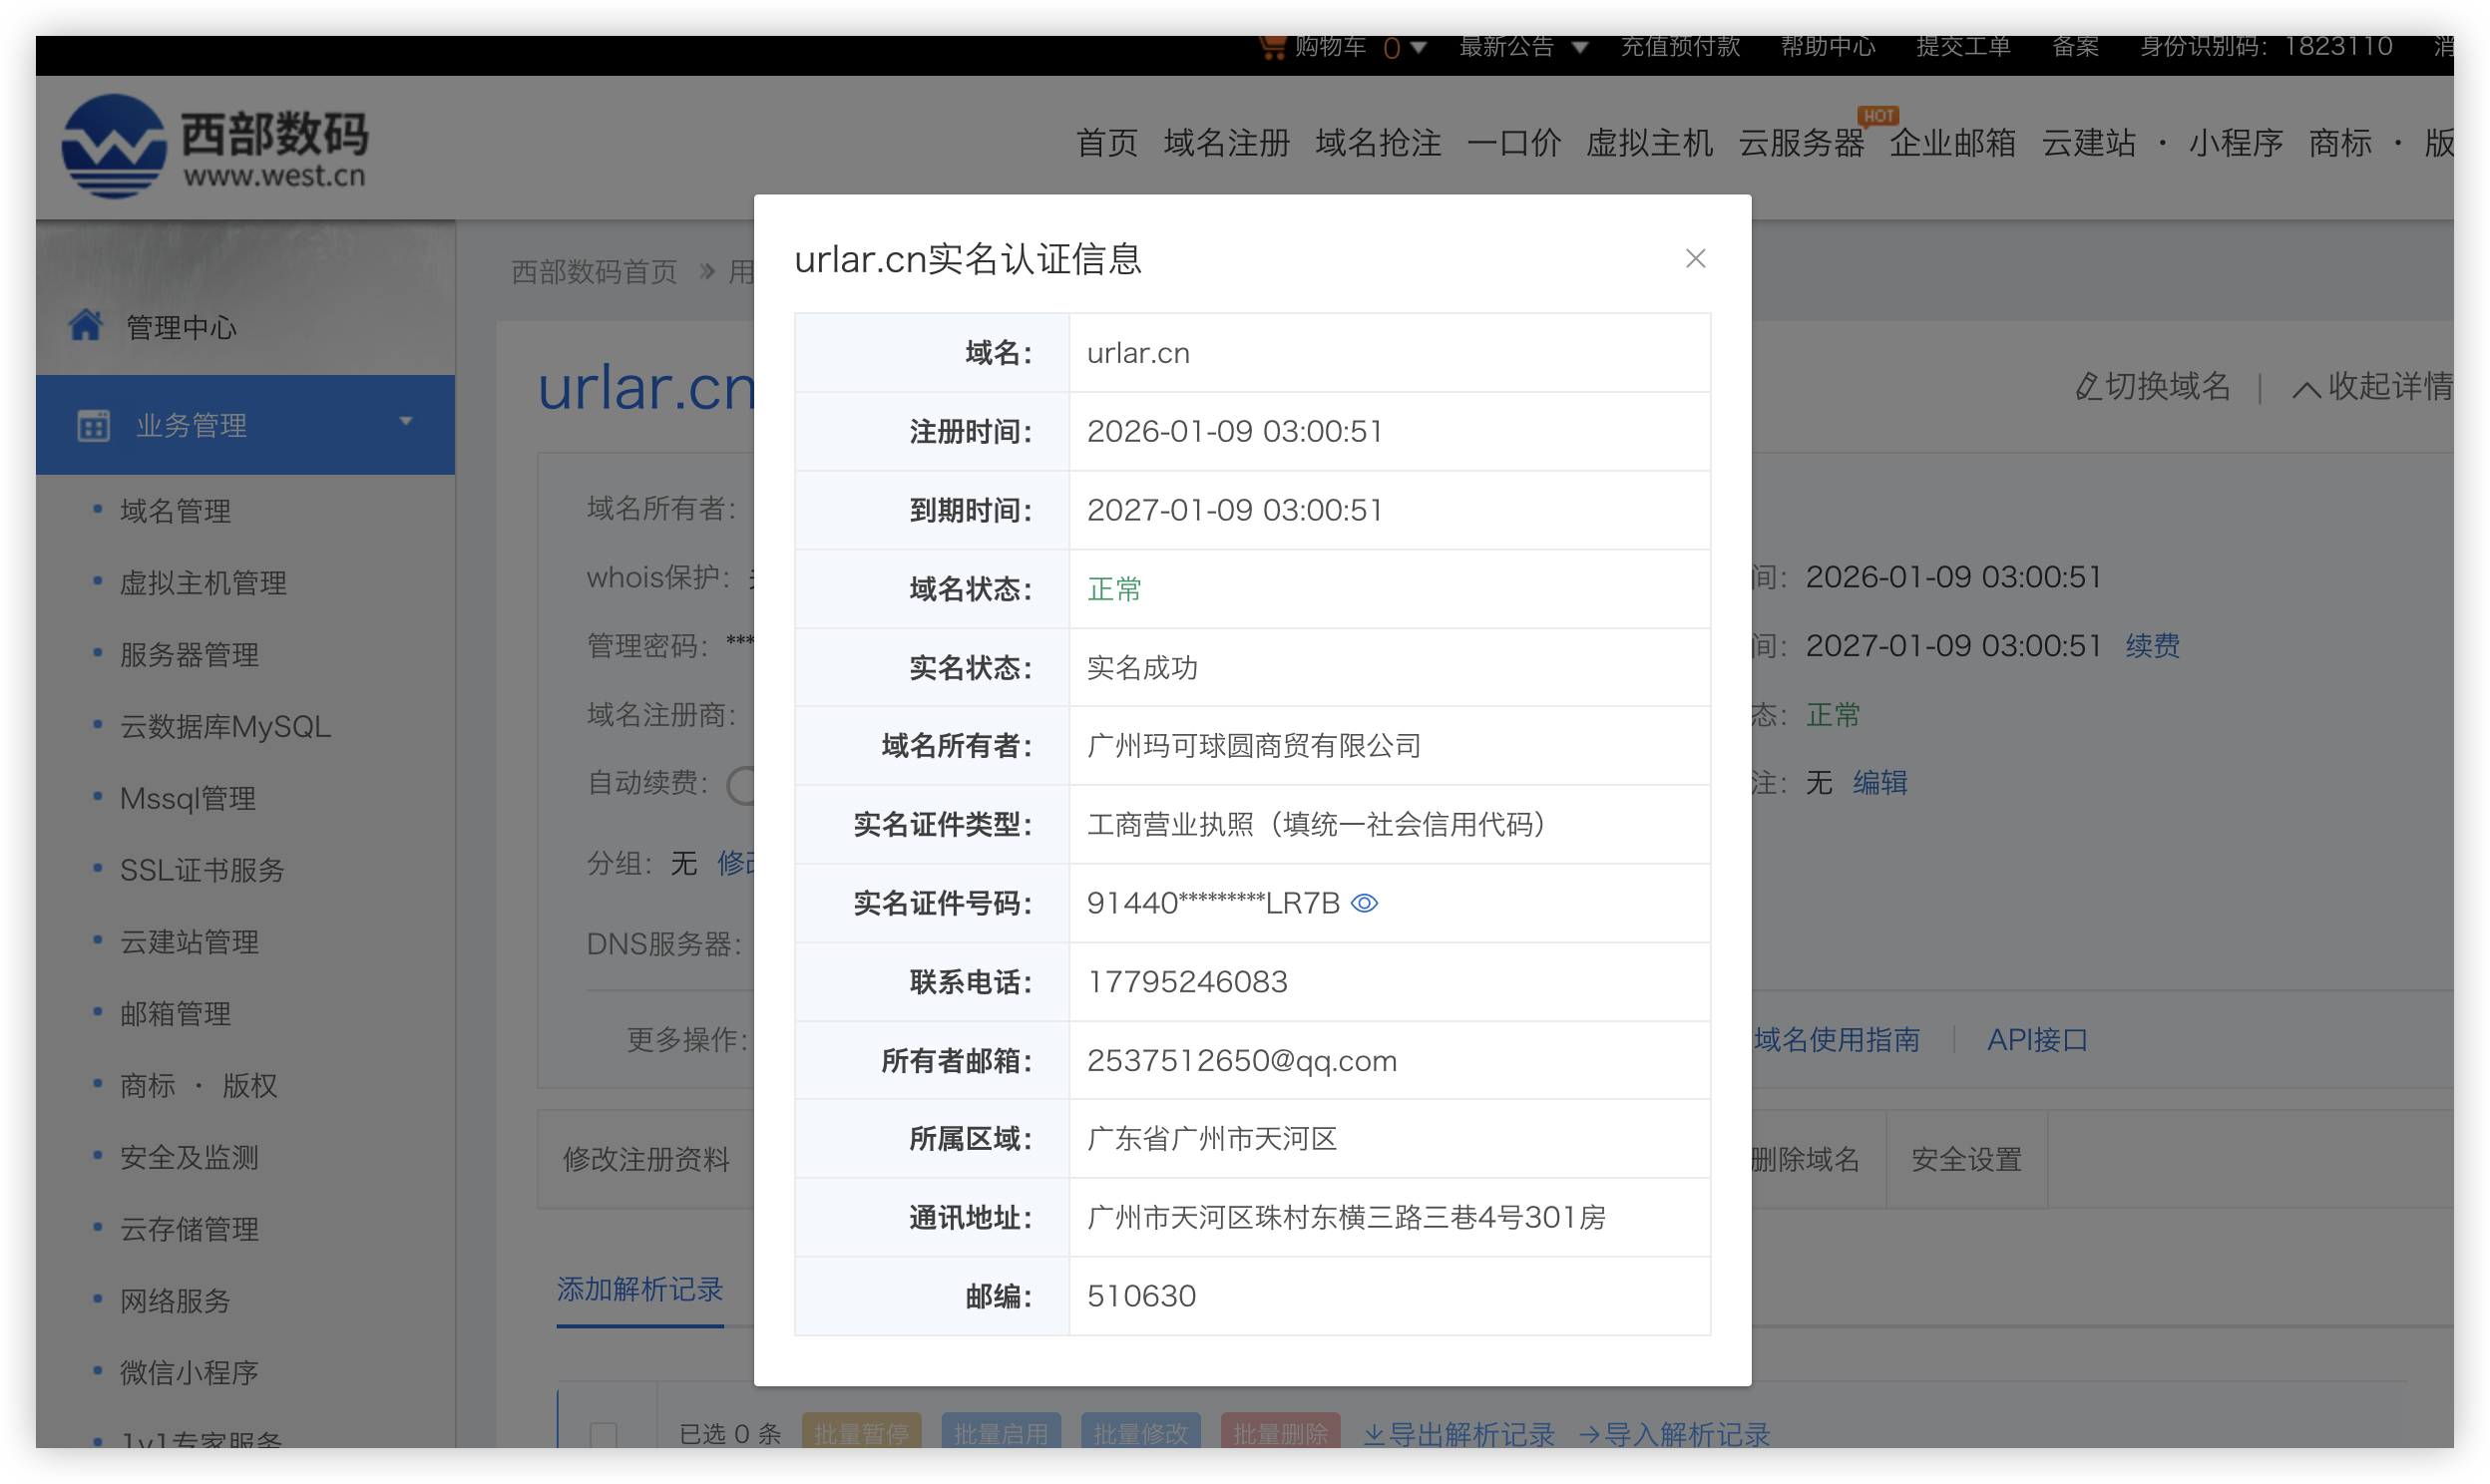Viewport: 2490px width, 1484px height.
Task: Toggle the 自动续费 switch
Action: click(x=742, y=784)
